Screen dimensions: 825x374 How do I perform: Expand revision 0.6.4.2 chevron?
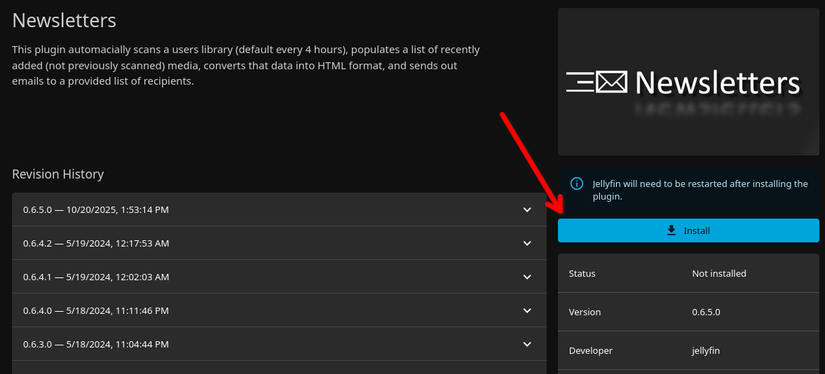click(x=527, y=244)
